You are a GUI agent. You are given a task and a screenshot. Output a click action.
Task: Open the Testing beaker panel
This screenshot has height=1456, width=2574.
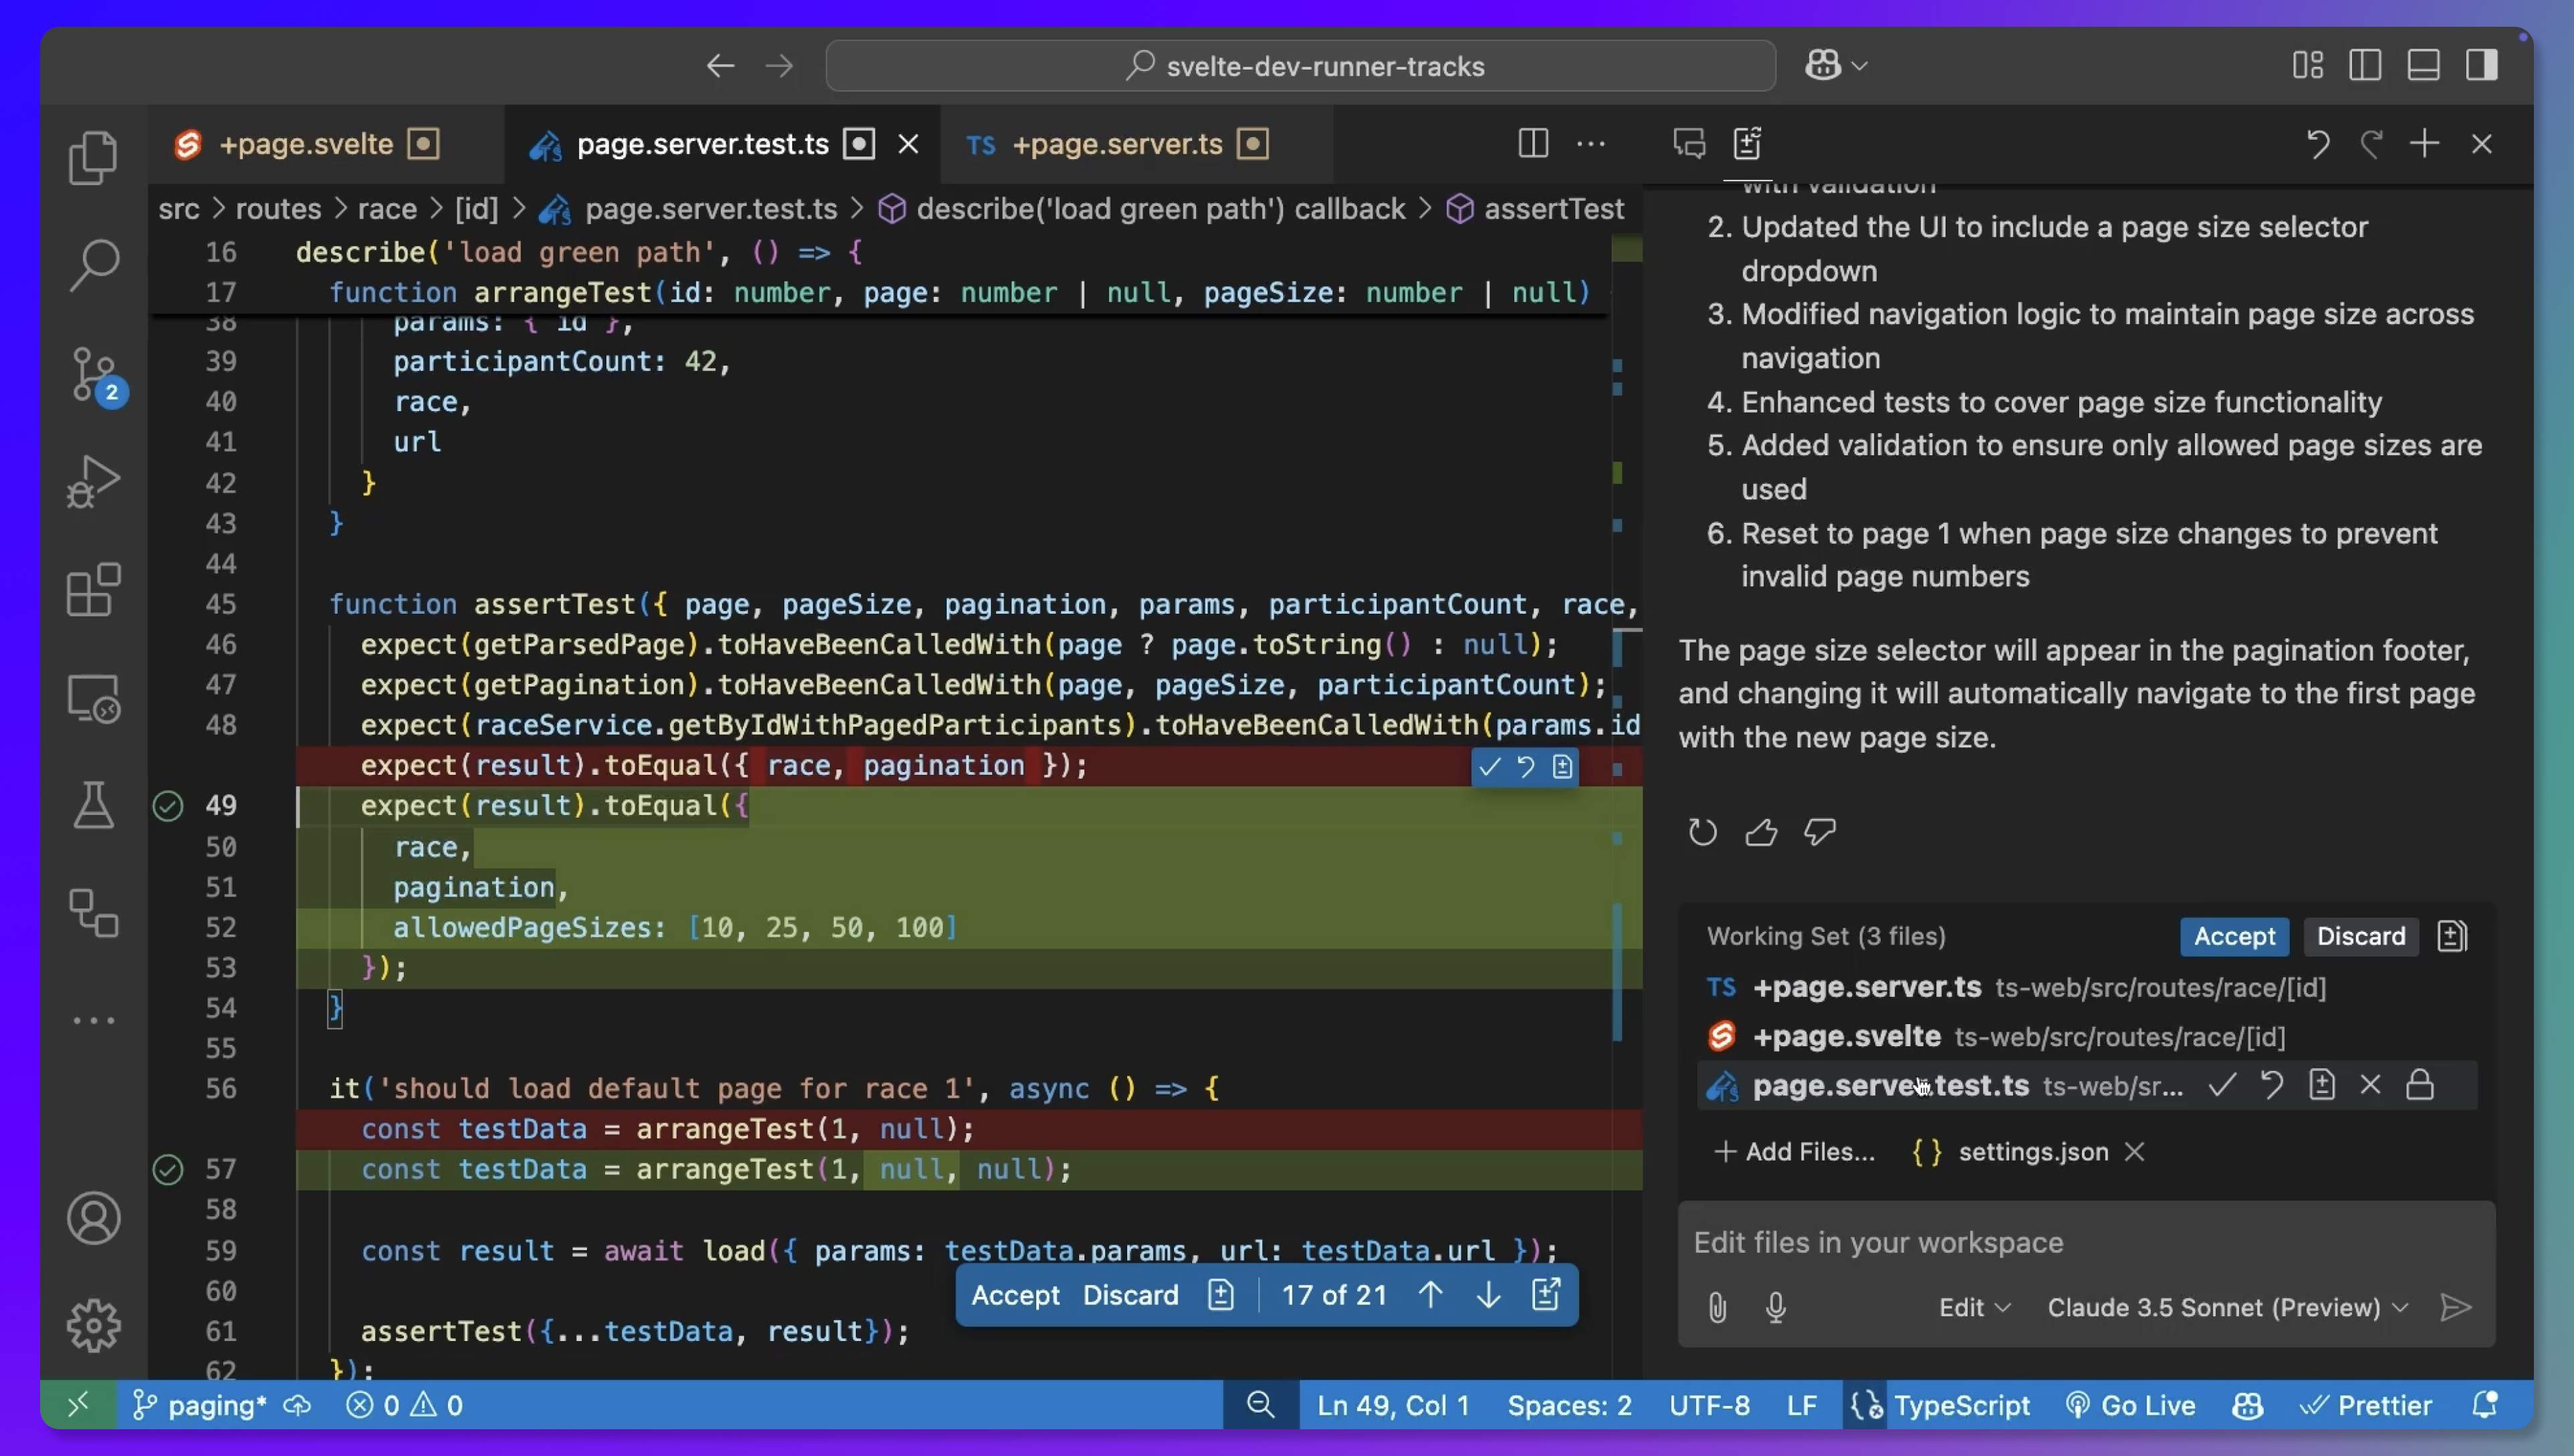point(93,805)
